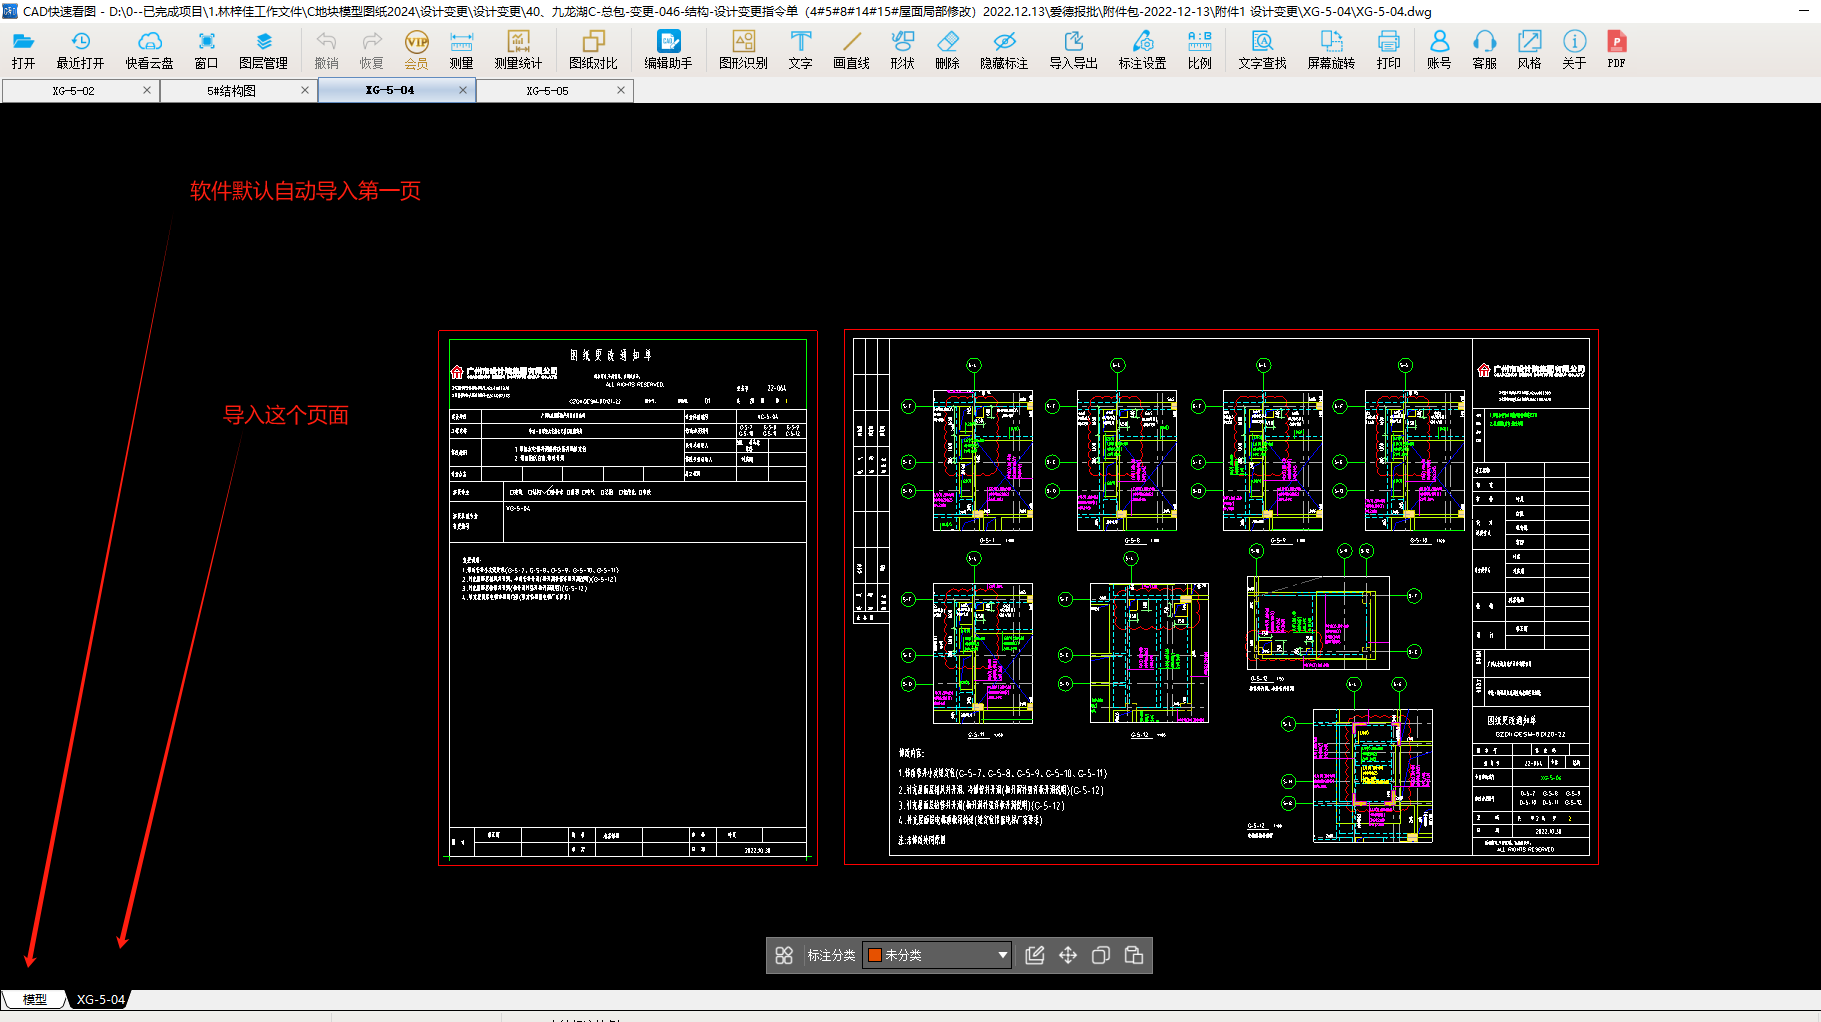
Task: Launch 图纸对比 drawing compare
Action: (x=593, y=49)
